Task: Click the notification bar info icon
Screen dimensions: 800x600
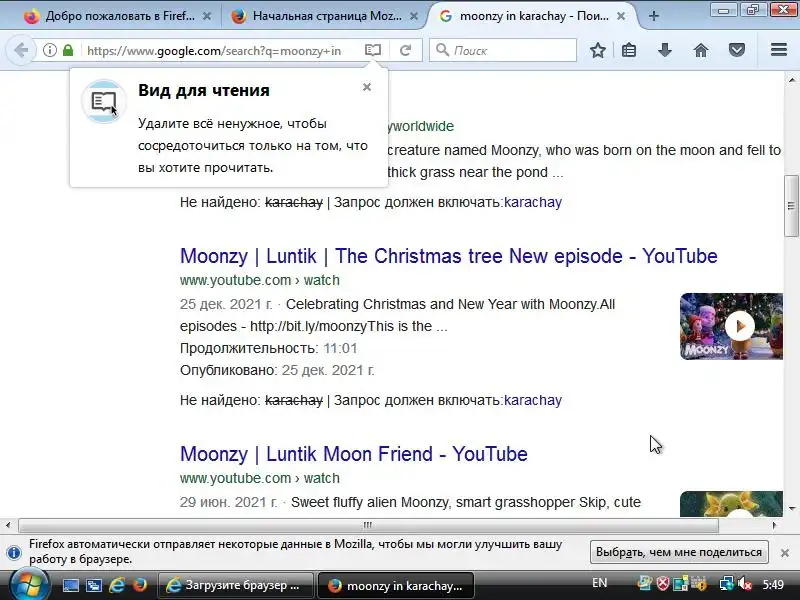Action: [14, 553]
